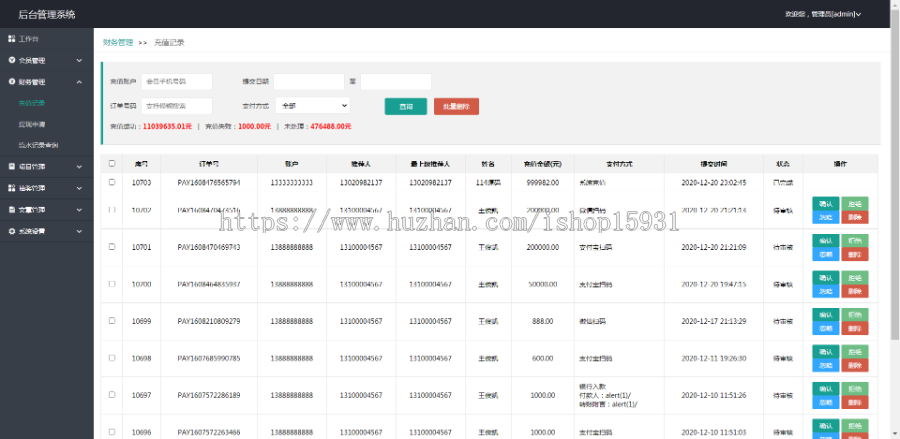Open the 提现申请 submenu item
This screenshot has width=900, height=439.
click(x=32, y=124)
